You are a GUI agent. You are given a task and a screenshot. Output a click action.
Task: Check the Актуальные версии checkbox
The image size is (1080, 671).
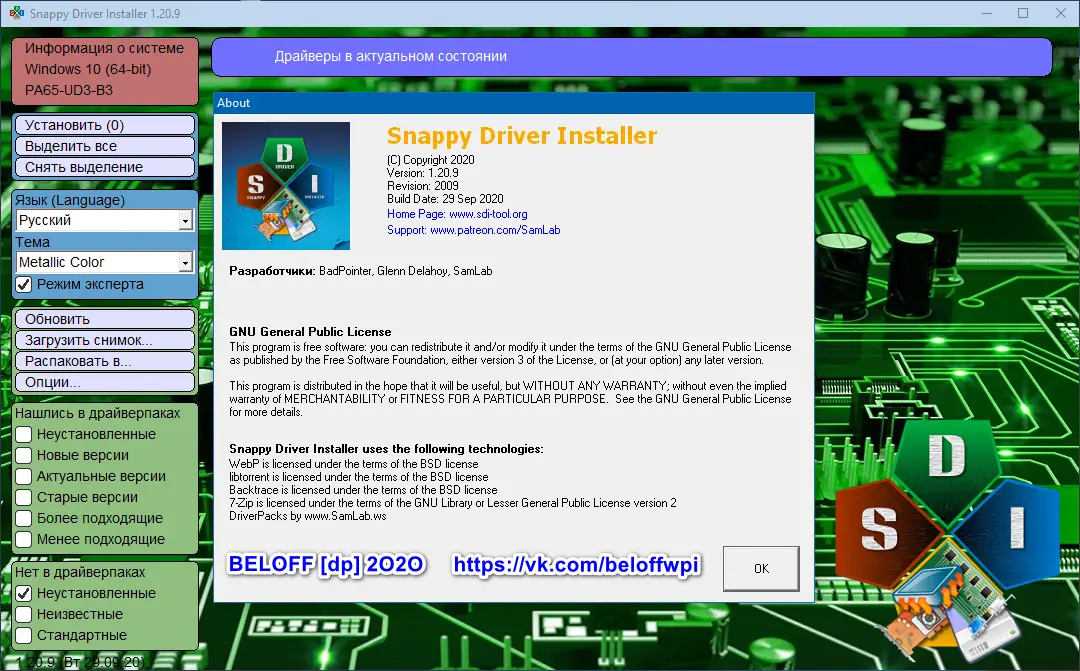(23, 477)
